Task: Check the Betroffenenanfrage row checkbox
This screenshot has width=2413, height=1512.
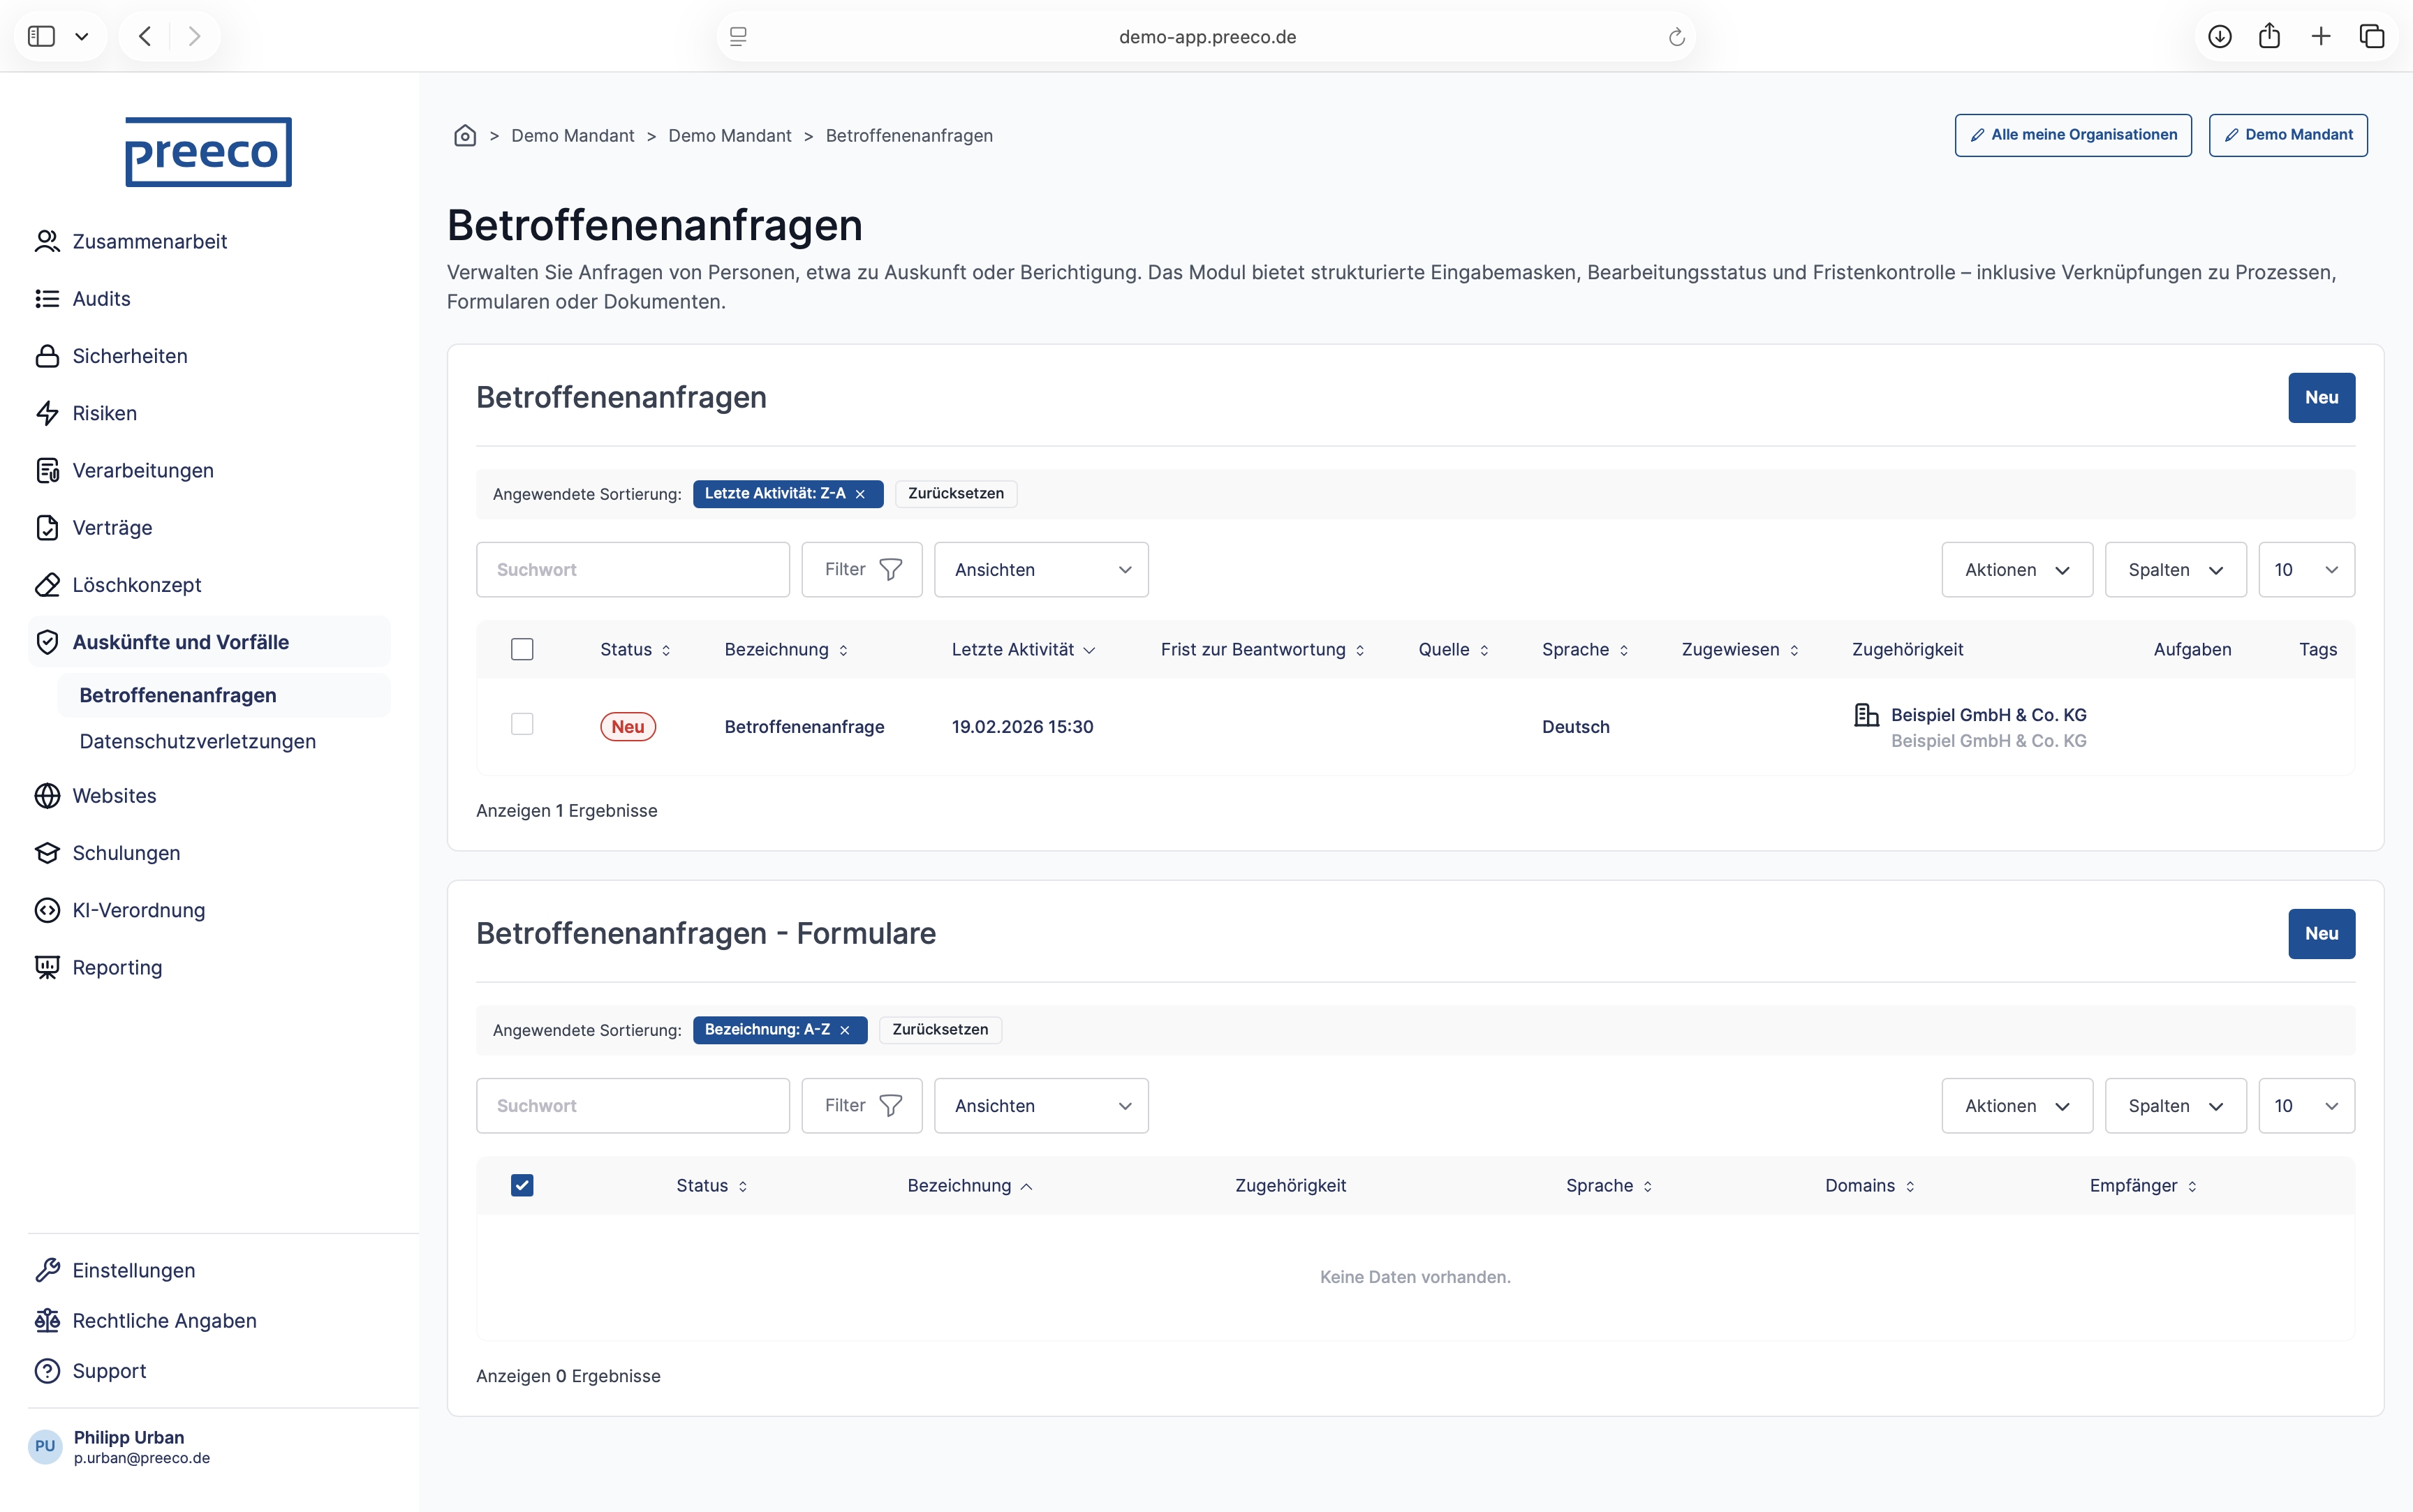Action: click(x=522, y=724)
